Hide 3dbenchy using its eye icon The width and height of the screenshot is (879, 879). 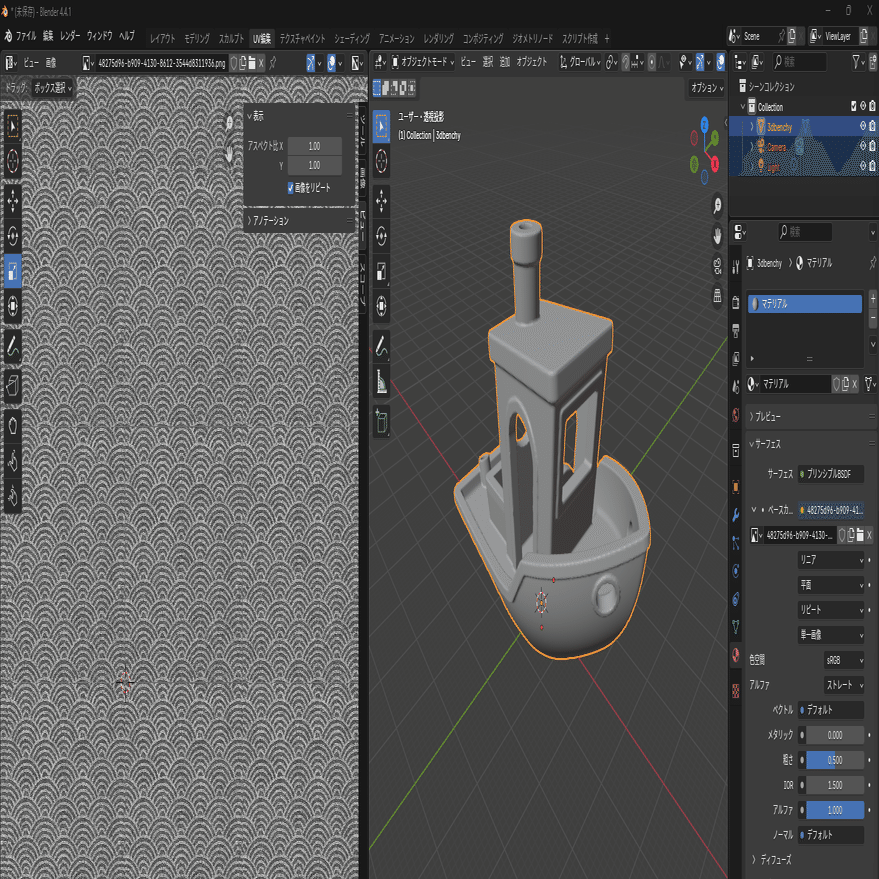pos(861,127)
